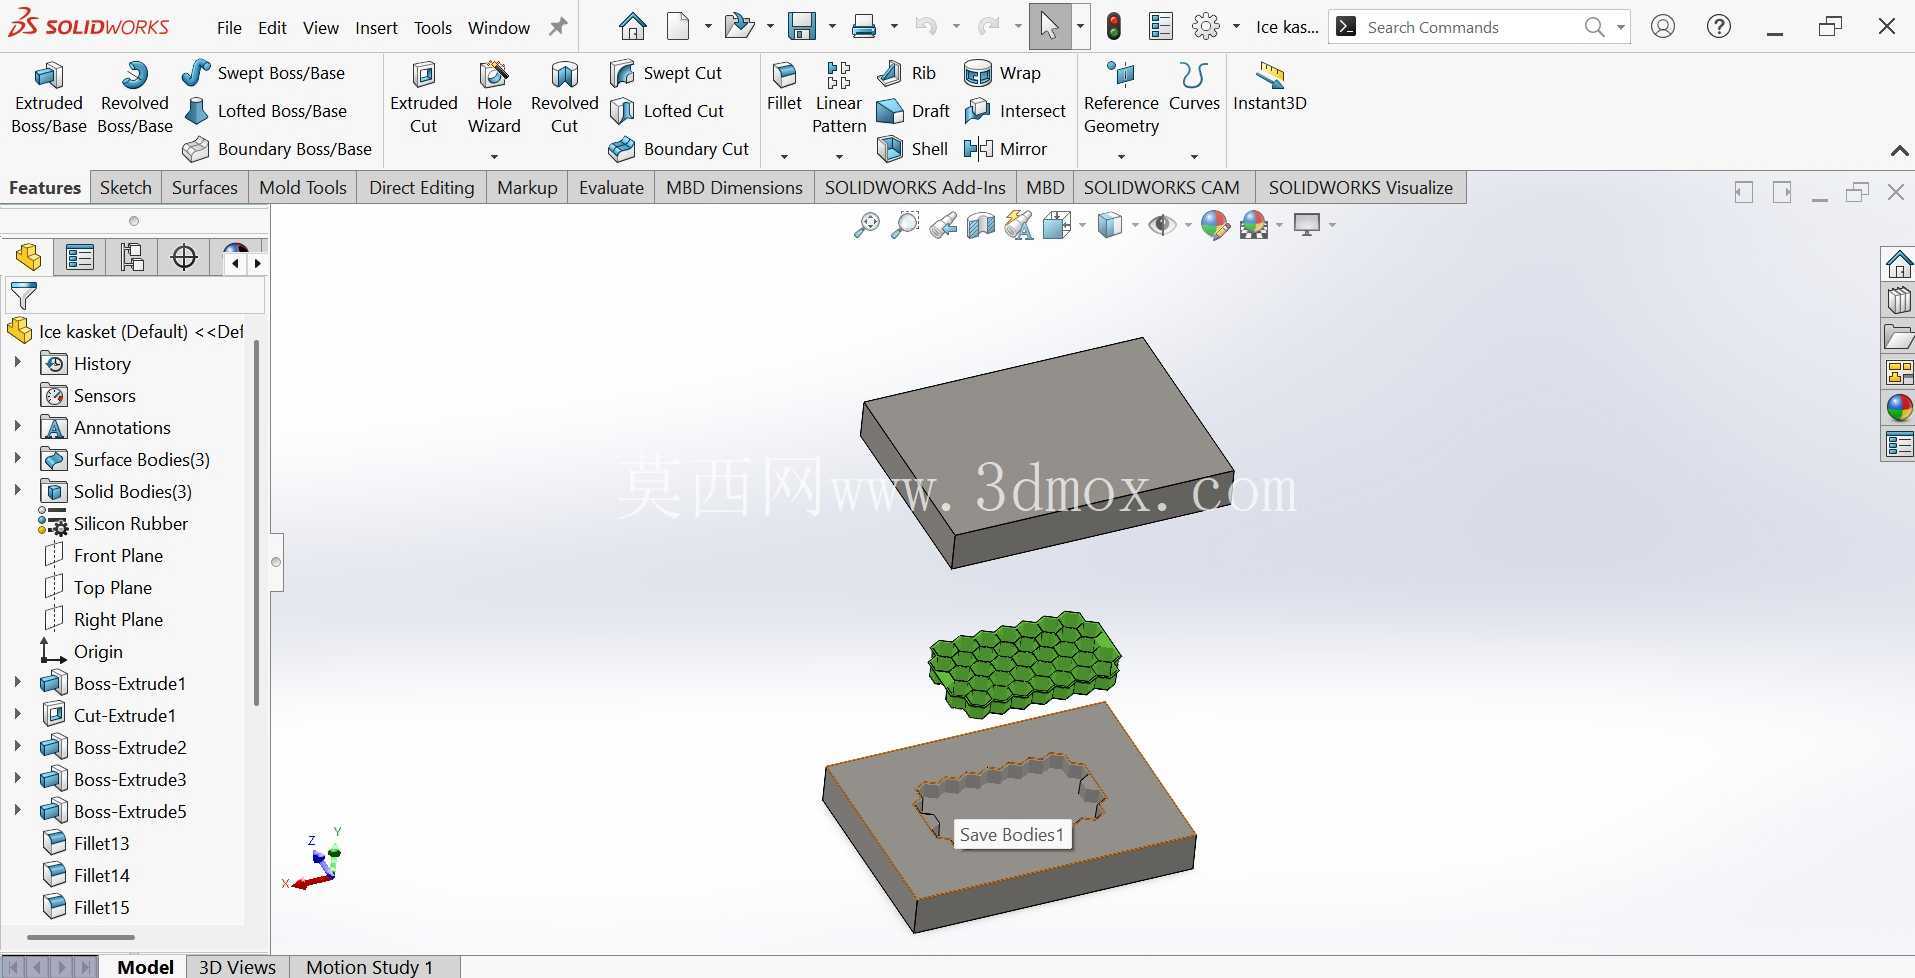Click the Lofted Boss/Base tool
Screen dimensions: 1915x978
coord(266,111)
